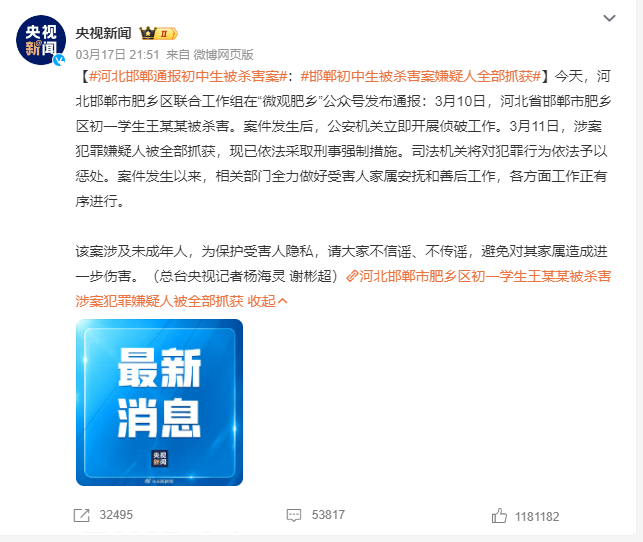Viewport: 643px width, 542px height.
Task: Click the comment bubble icon
Action: click(x=294, y=515)
